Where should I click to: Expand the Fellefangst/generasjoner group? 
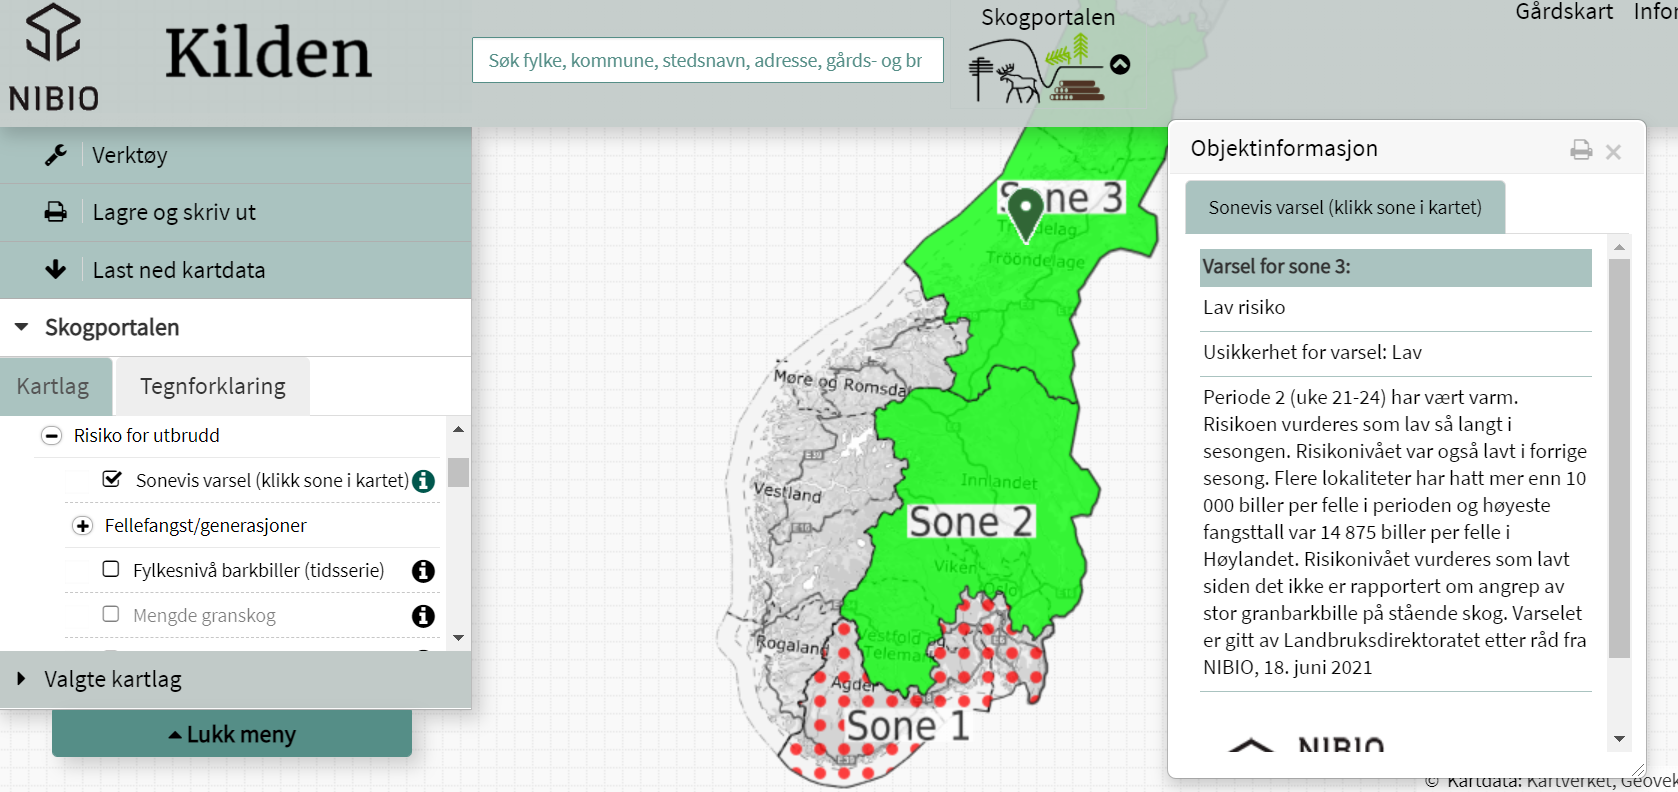click(x=82, y=526)
